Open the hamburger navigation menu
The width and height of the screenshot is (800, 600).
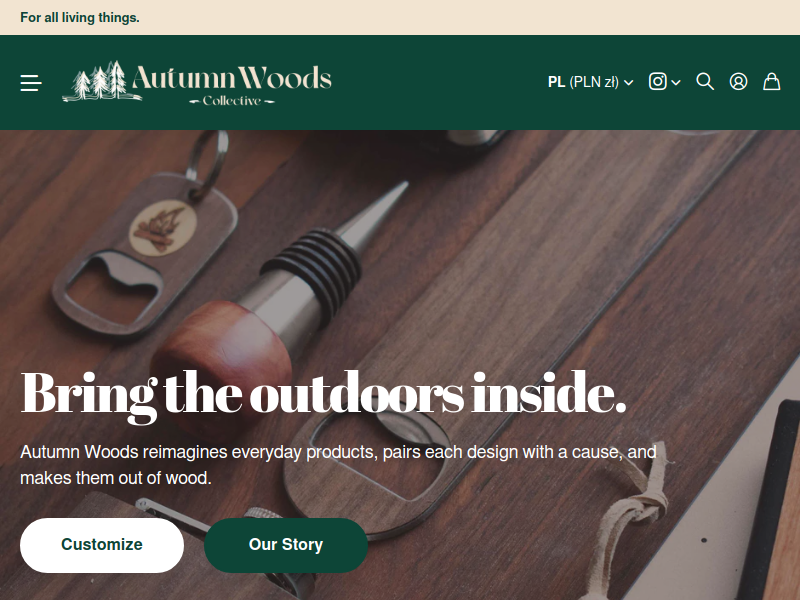(x=31, y=83)
